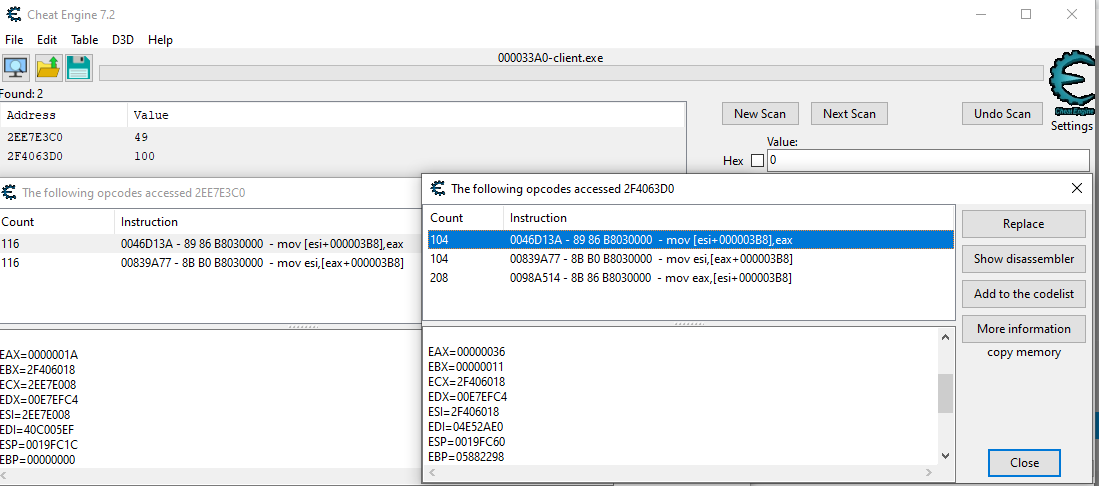This screenshot has width=1099, height=486.
Task: Click value 100 in found list
Action: pos(144,156)
